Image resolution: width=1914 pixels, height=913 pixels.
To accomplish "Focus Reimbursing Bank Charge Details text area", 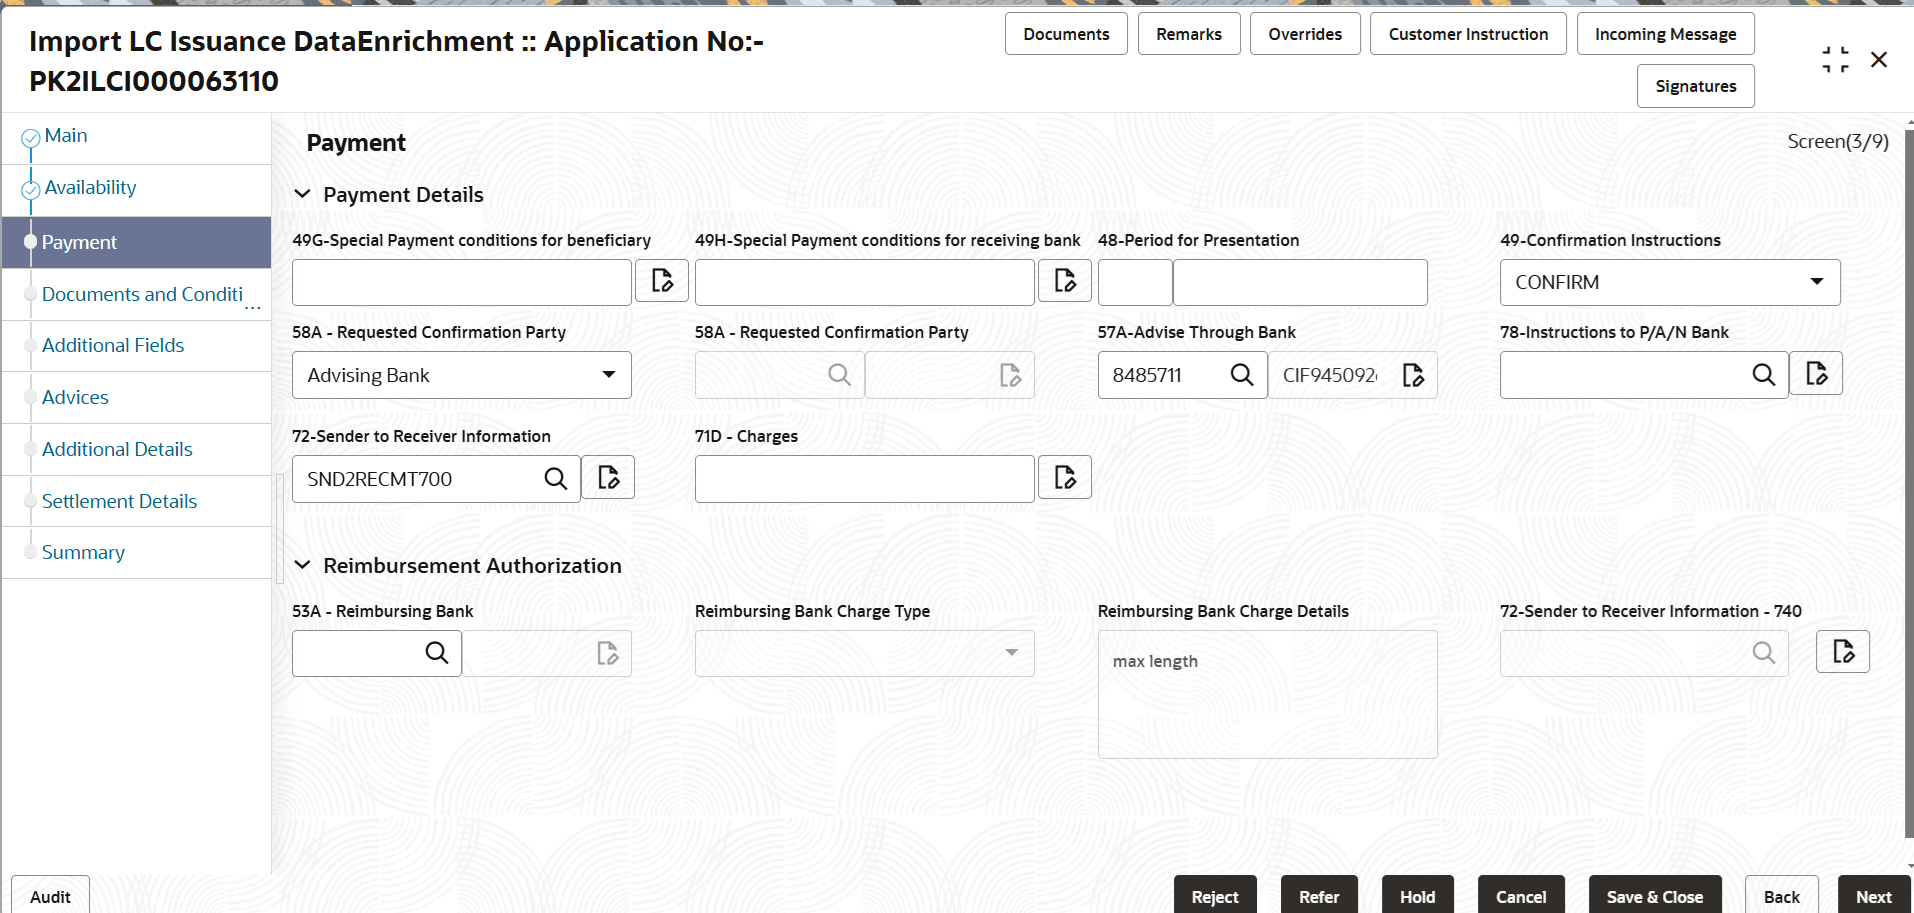I will (x=1268, y=694).
